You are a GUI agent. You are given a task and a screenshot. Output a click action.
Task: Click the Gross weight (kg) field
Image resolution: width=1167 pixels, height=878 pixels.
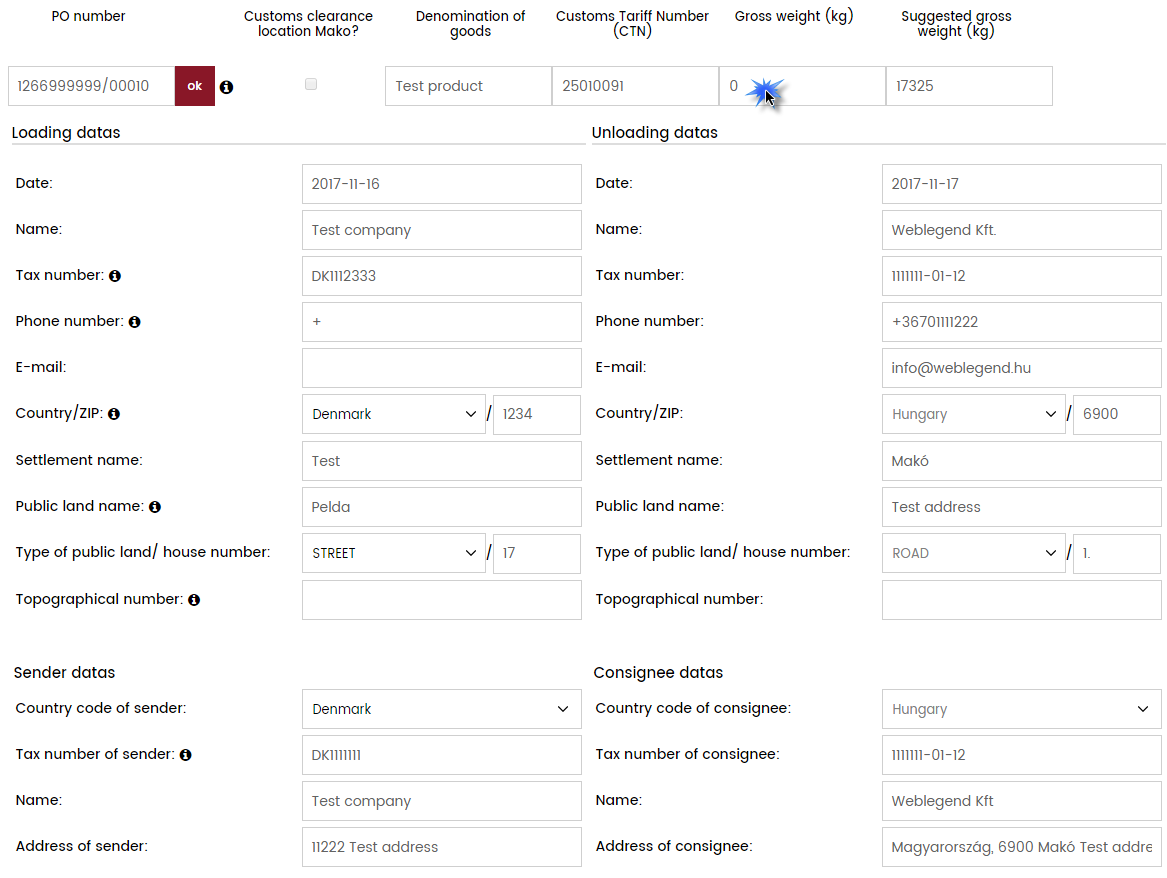(x=801, y=86)
